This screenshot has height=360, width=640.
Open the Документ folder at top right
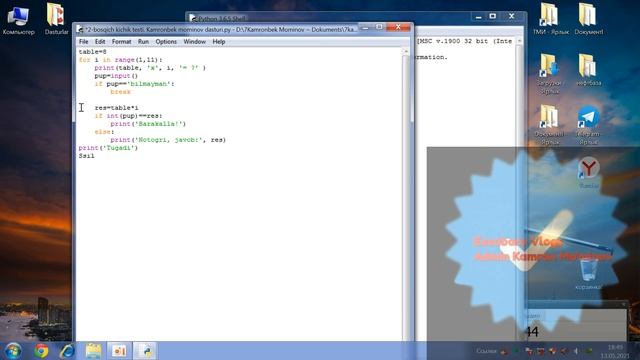tap(588, 20)
